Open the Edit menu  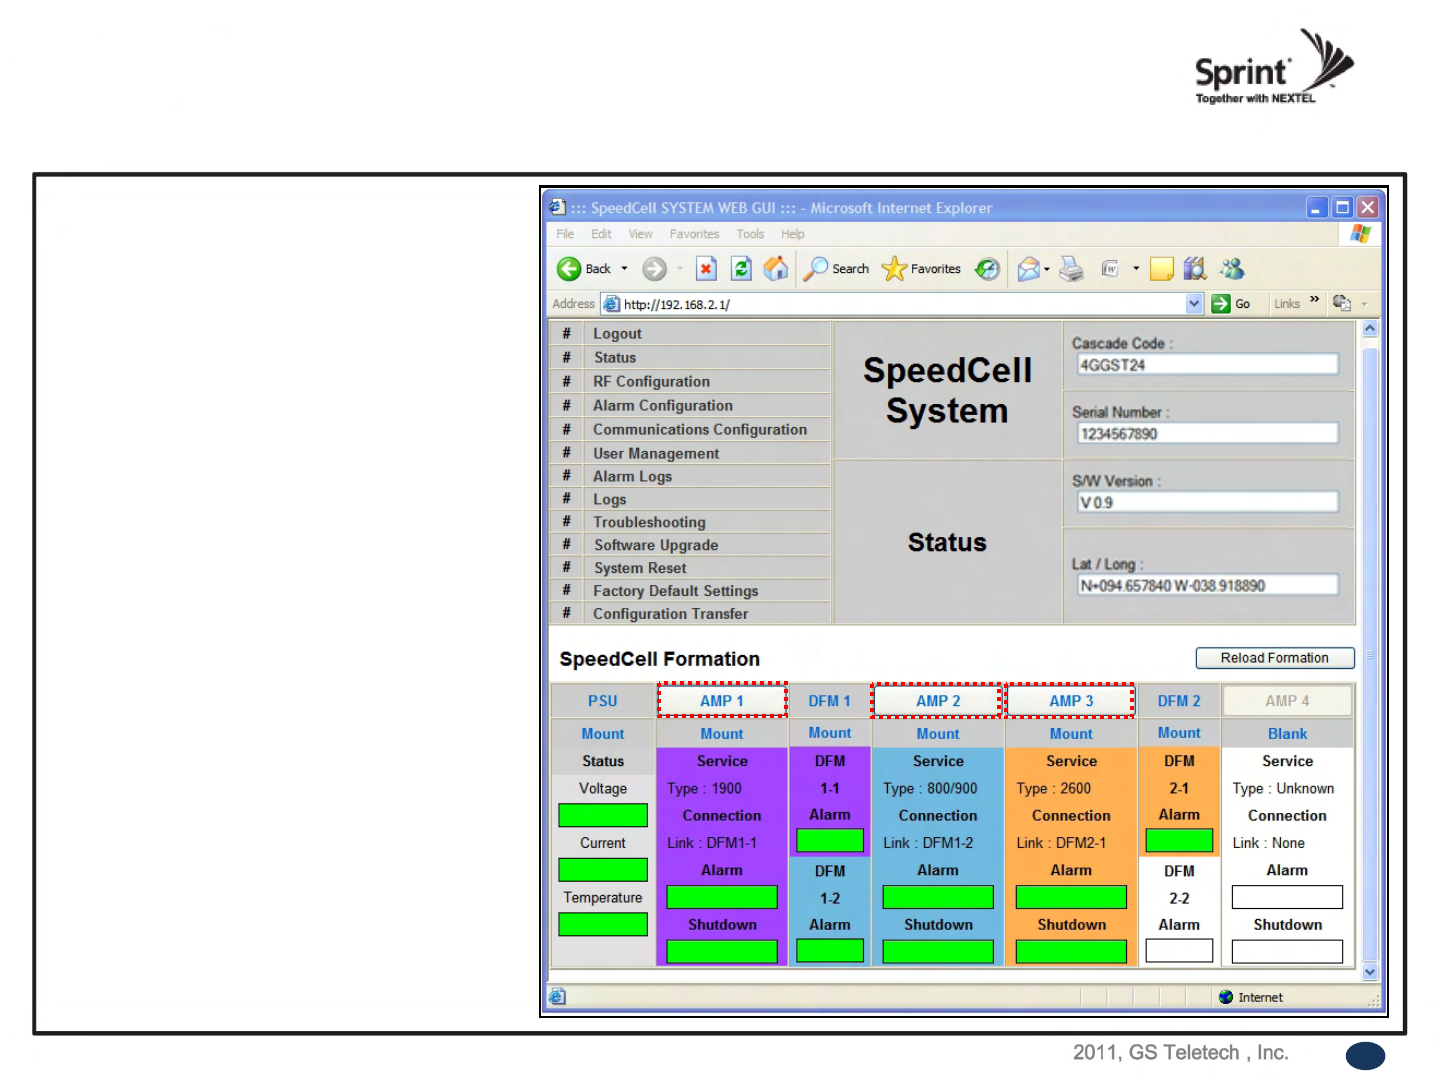tap(601, 234)
